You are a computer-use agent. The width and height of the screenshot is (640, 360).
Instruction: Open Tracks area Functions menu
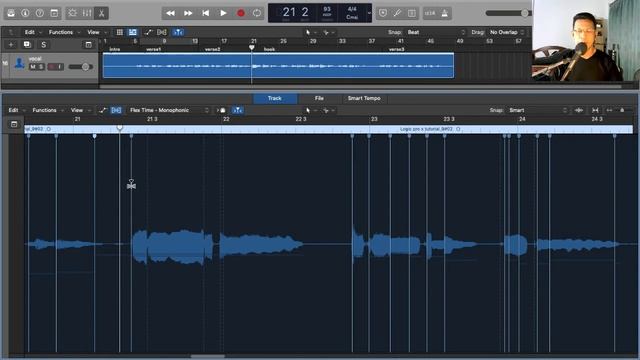pyautogui.click(x=61, y=32)
